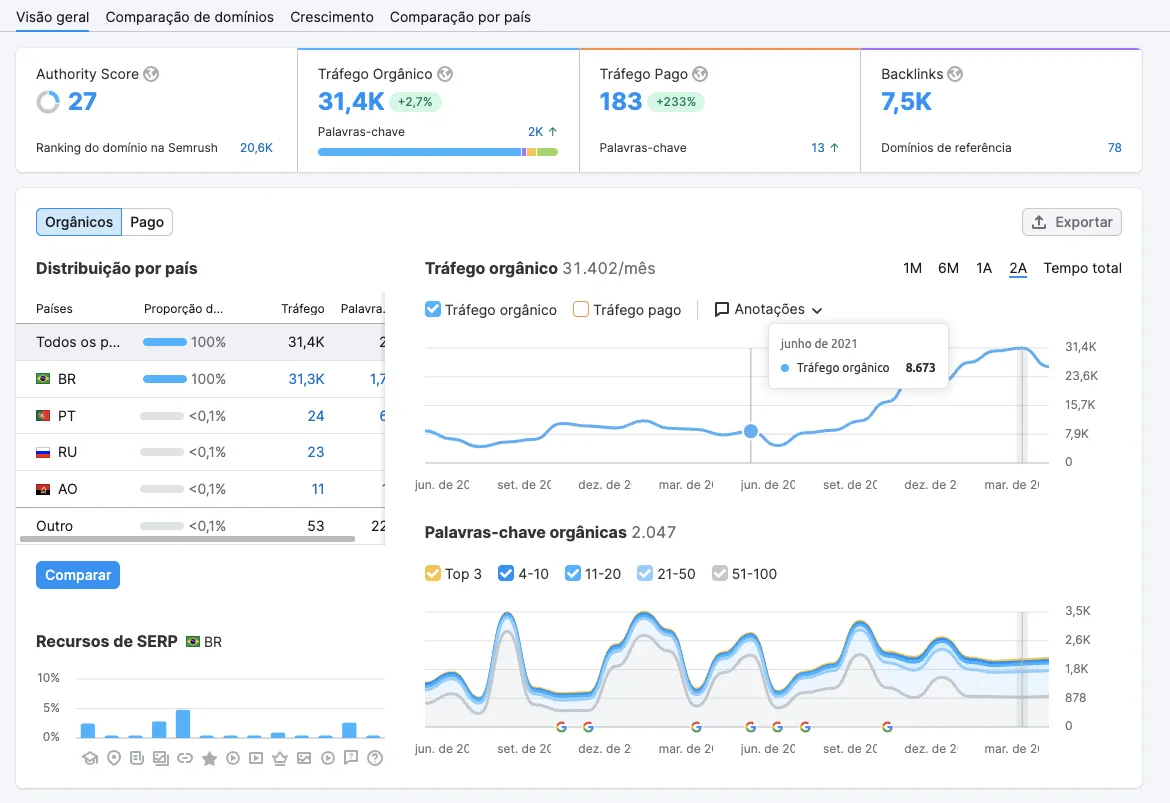This screenshot has height=803, width=1170.
Task: Click the Portugal flag in the PT row
Action: coord(43,416)
